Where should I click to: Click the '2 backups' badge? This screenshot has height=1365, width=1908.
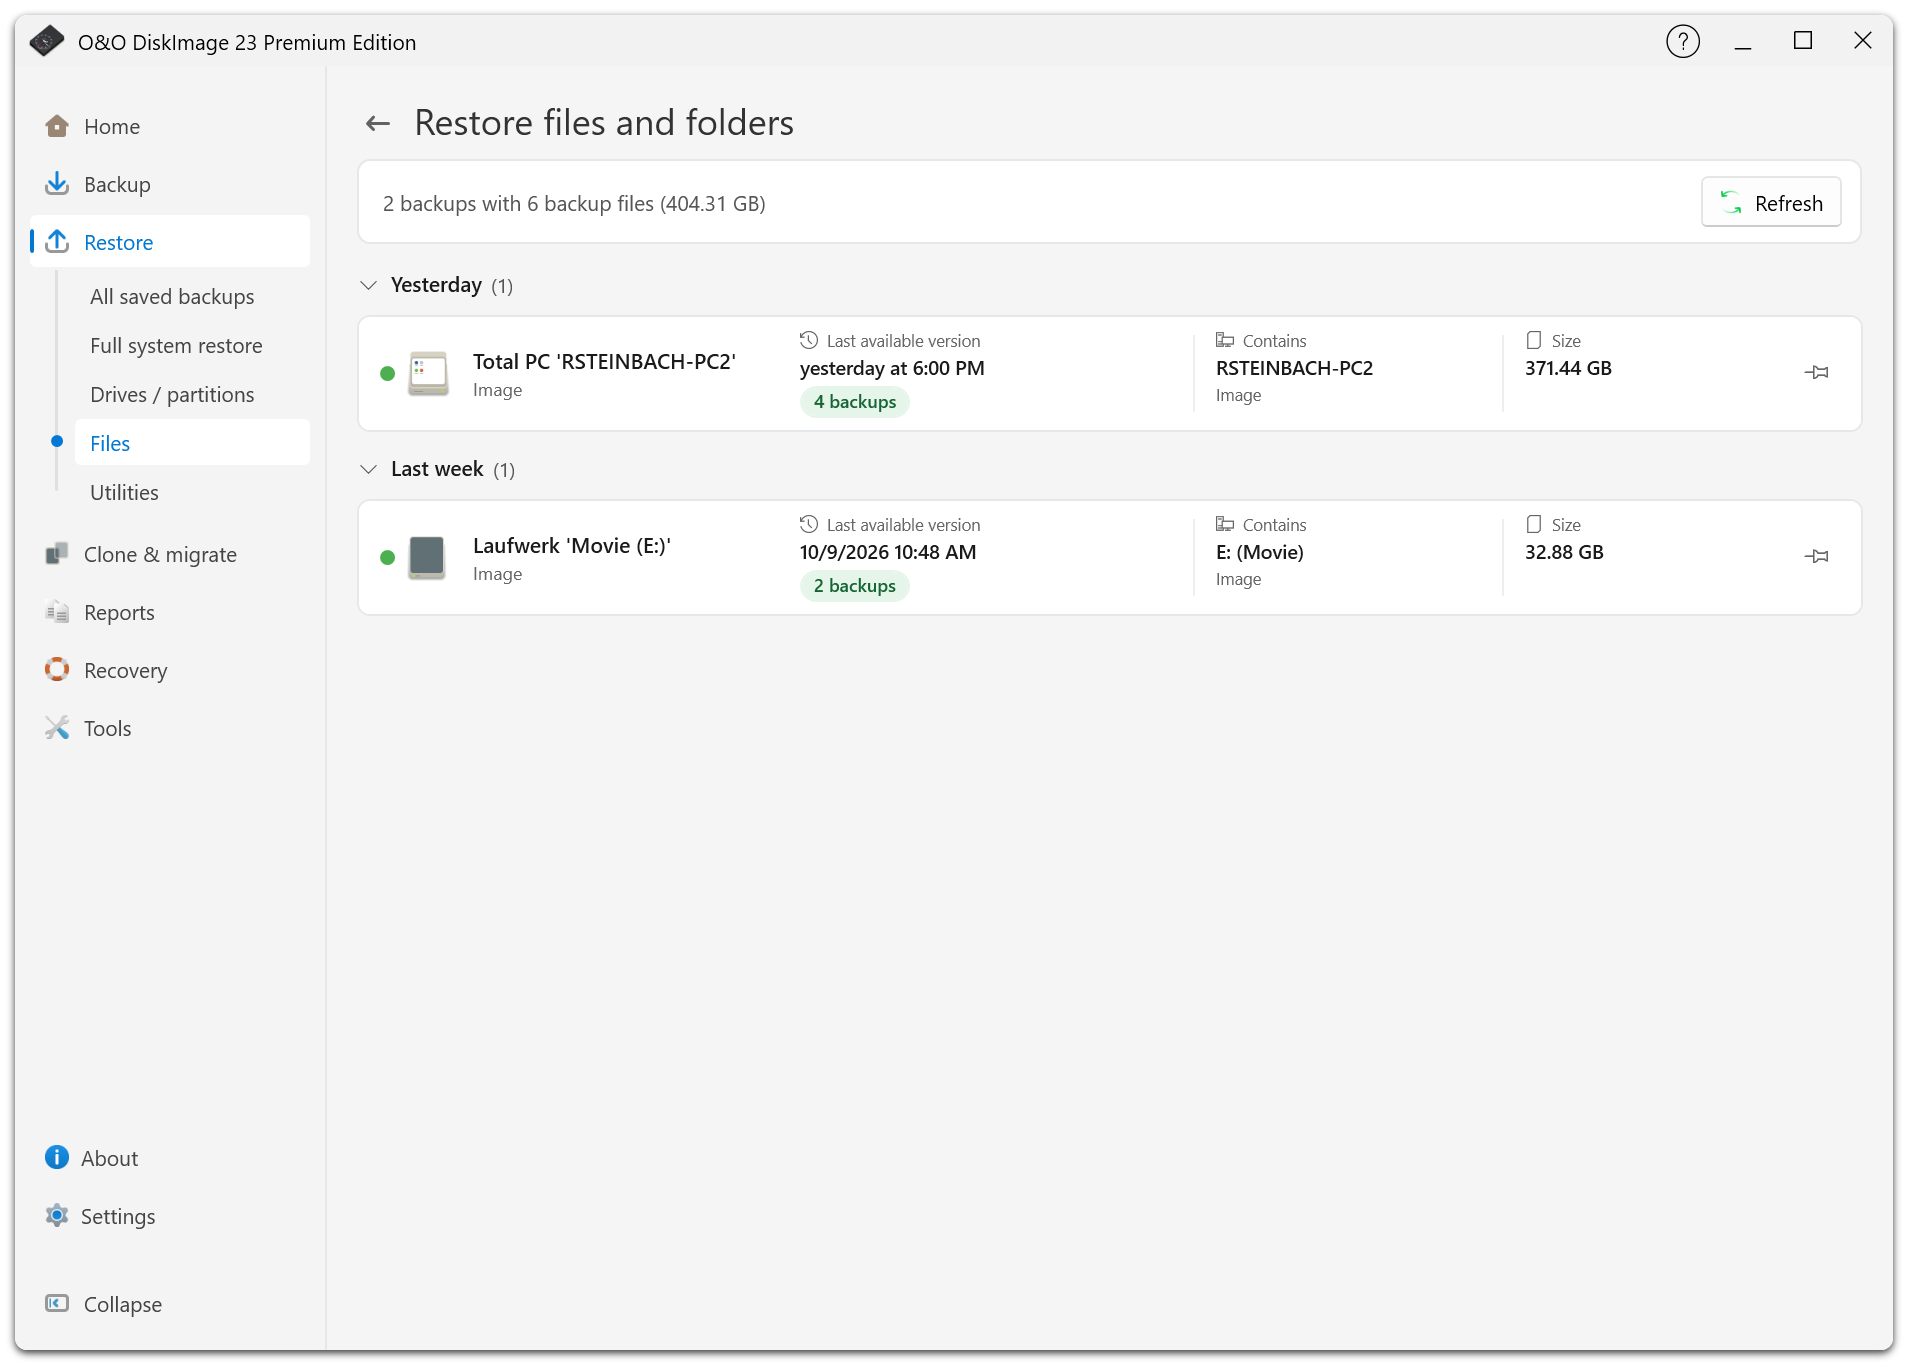(x=855, y=586)
